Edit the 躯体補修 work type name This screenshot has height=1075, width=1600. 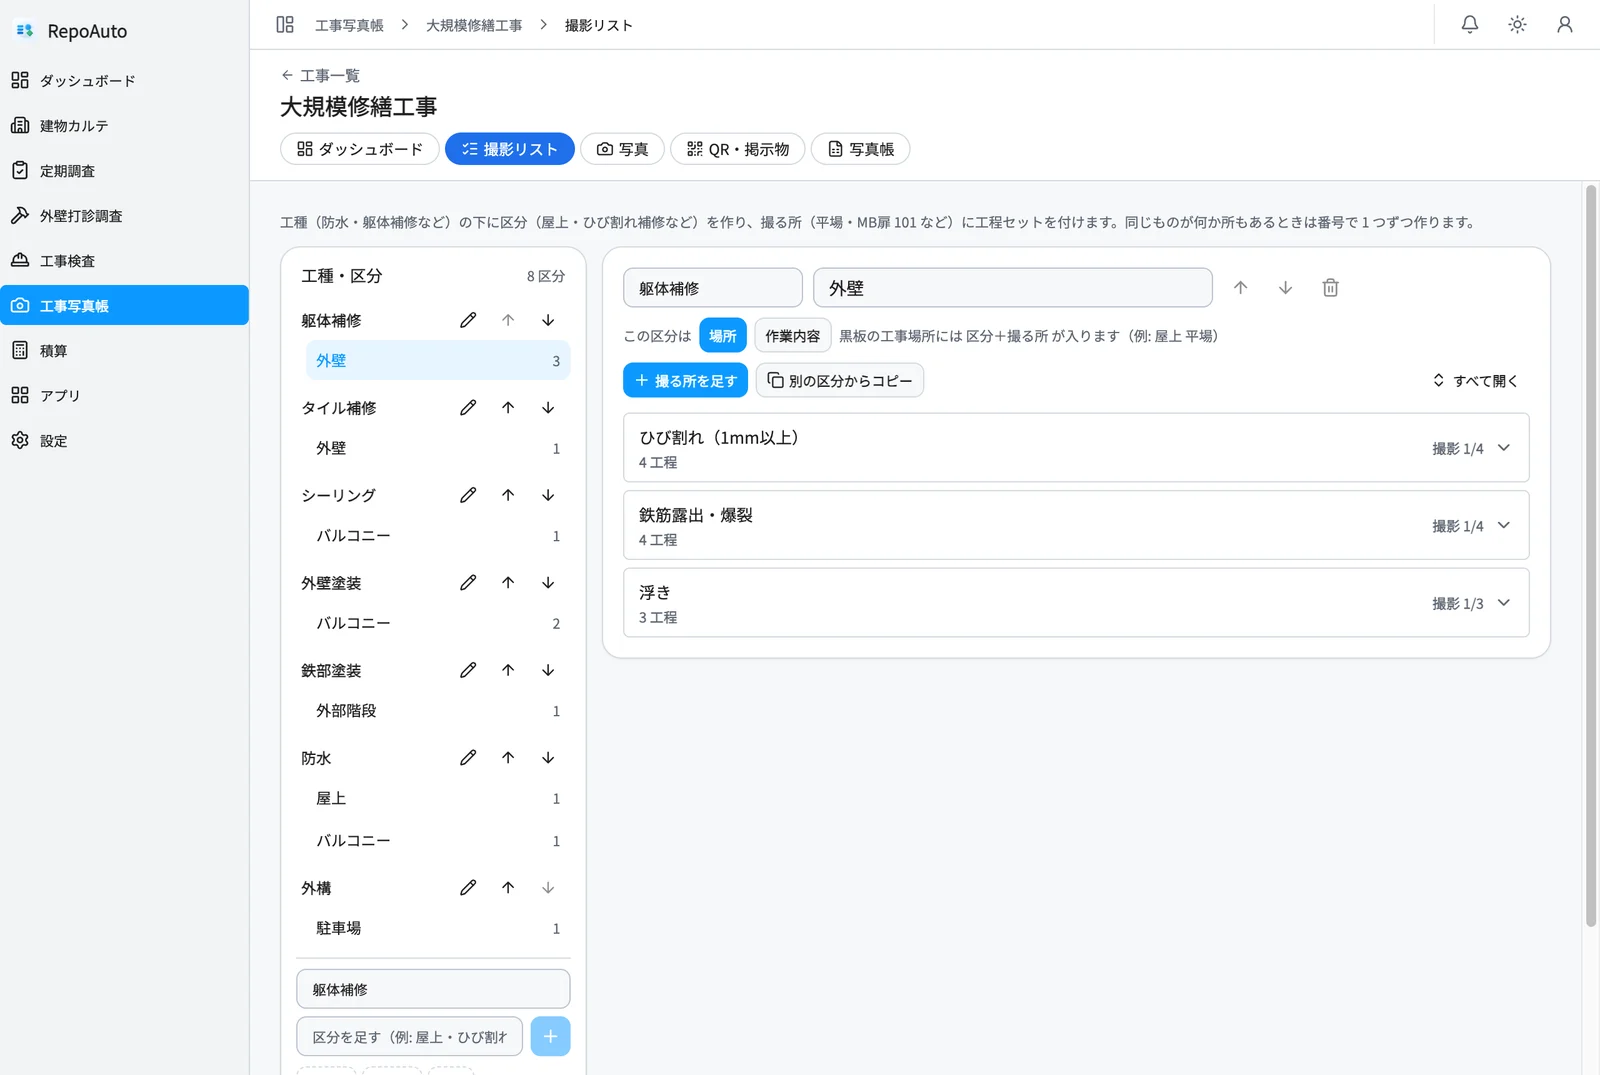(x=468, y=320)
